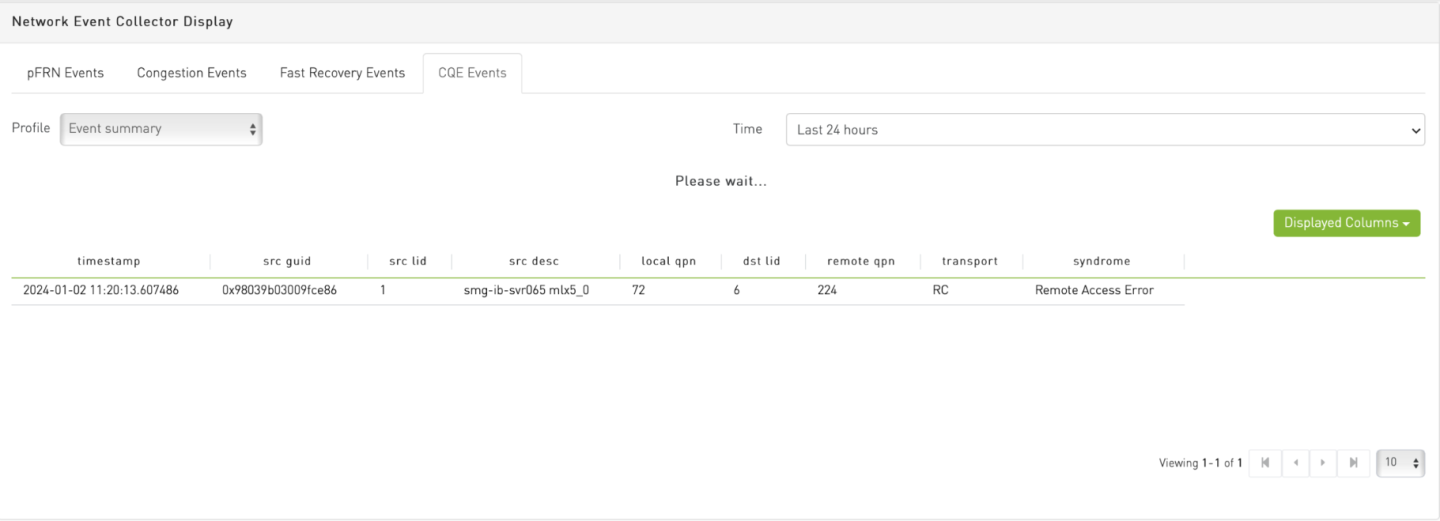Image resolution: width=1440 pixels, height=521 pixels.
Task: Sort by the syndrome column header
Action: click(1101, 261)
